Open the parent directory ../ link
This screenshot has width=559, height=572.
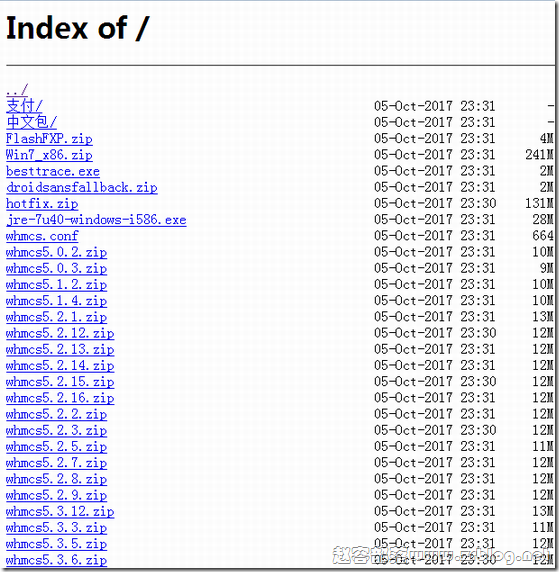[17, 90]
